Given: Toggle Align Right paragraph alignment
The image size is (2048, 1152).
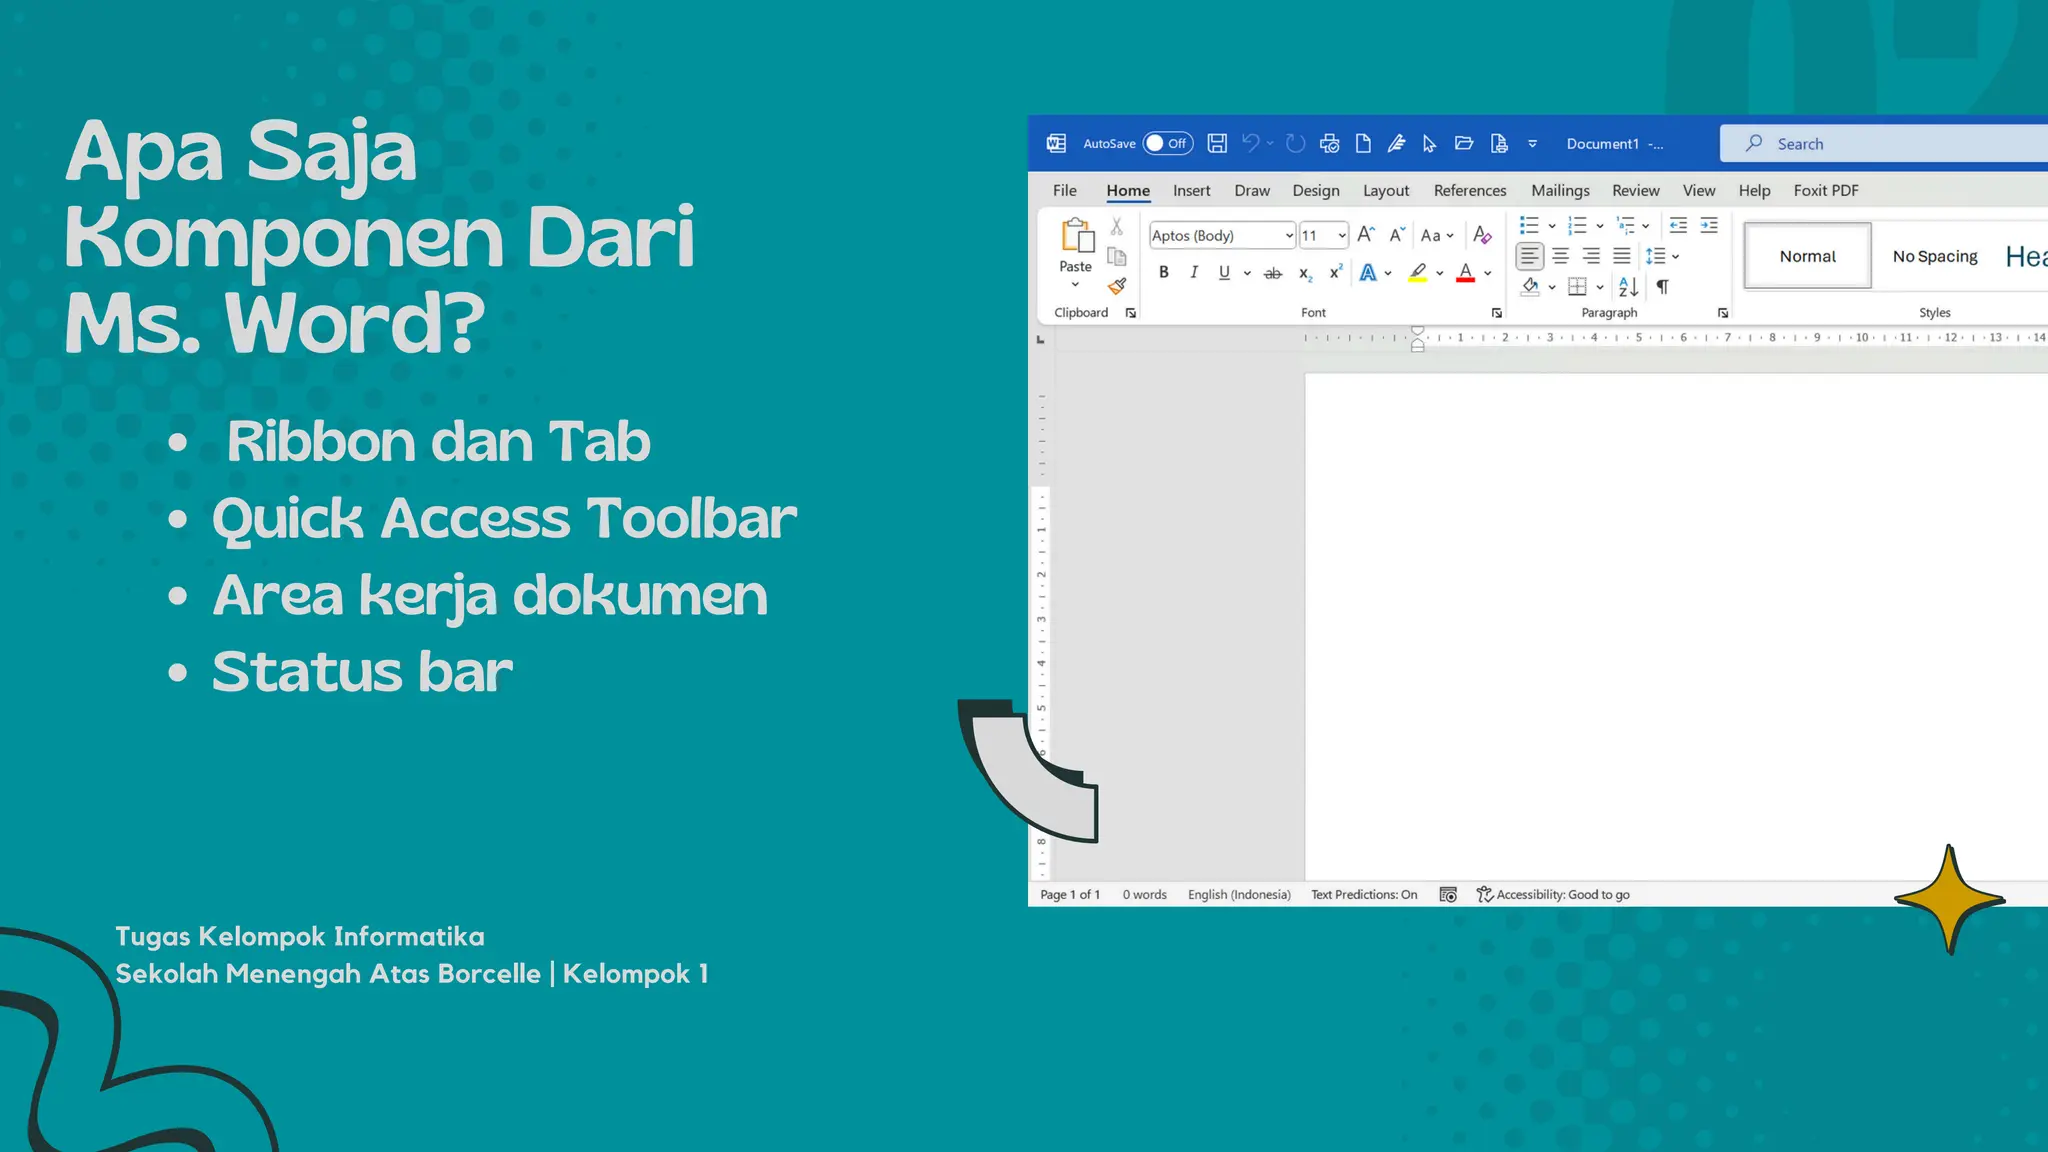Looking at the screenshot, I should point(1591,256).
